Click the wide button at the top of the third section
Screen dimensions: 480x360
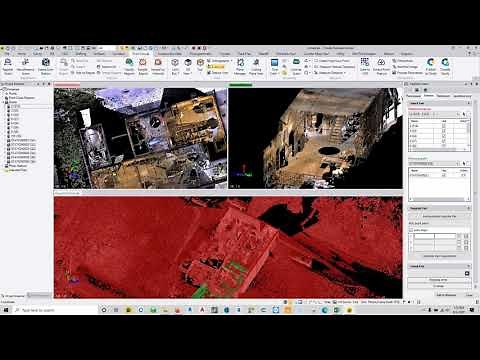(439, 216)
